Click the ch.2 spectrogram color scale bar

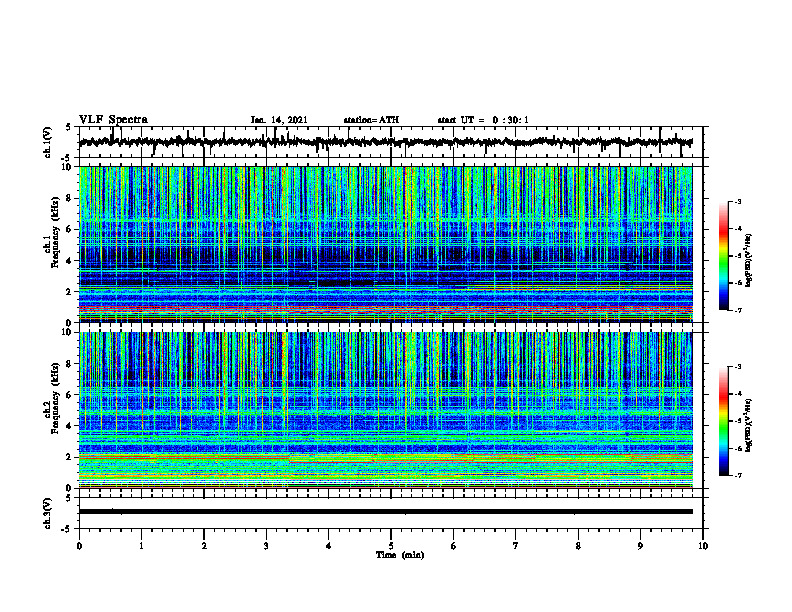click(x=724, y=421)
